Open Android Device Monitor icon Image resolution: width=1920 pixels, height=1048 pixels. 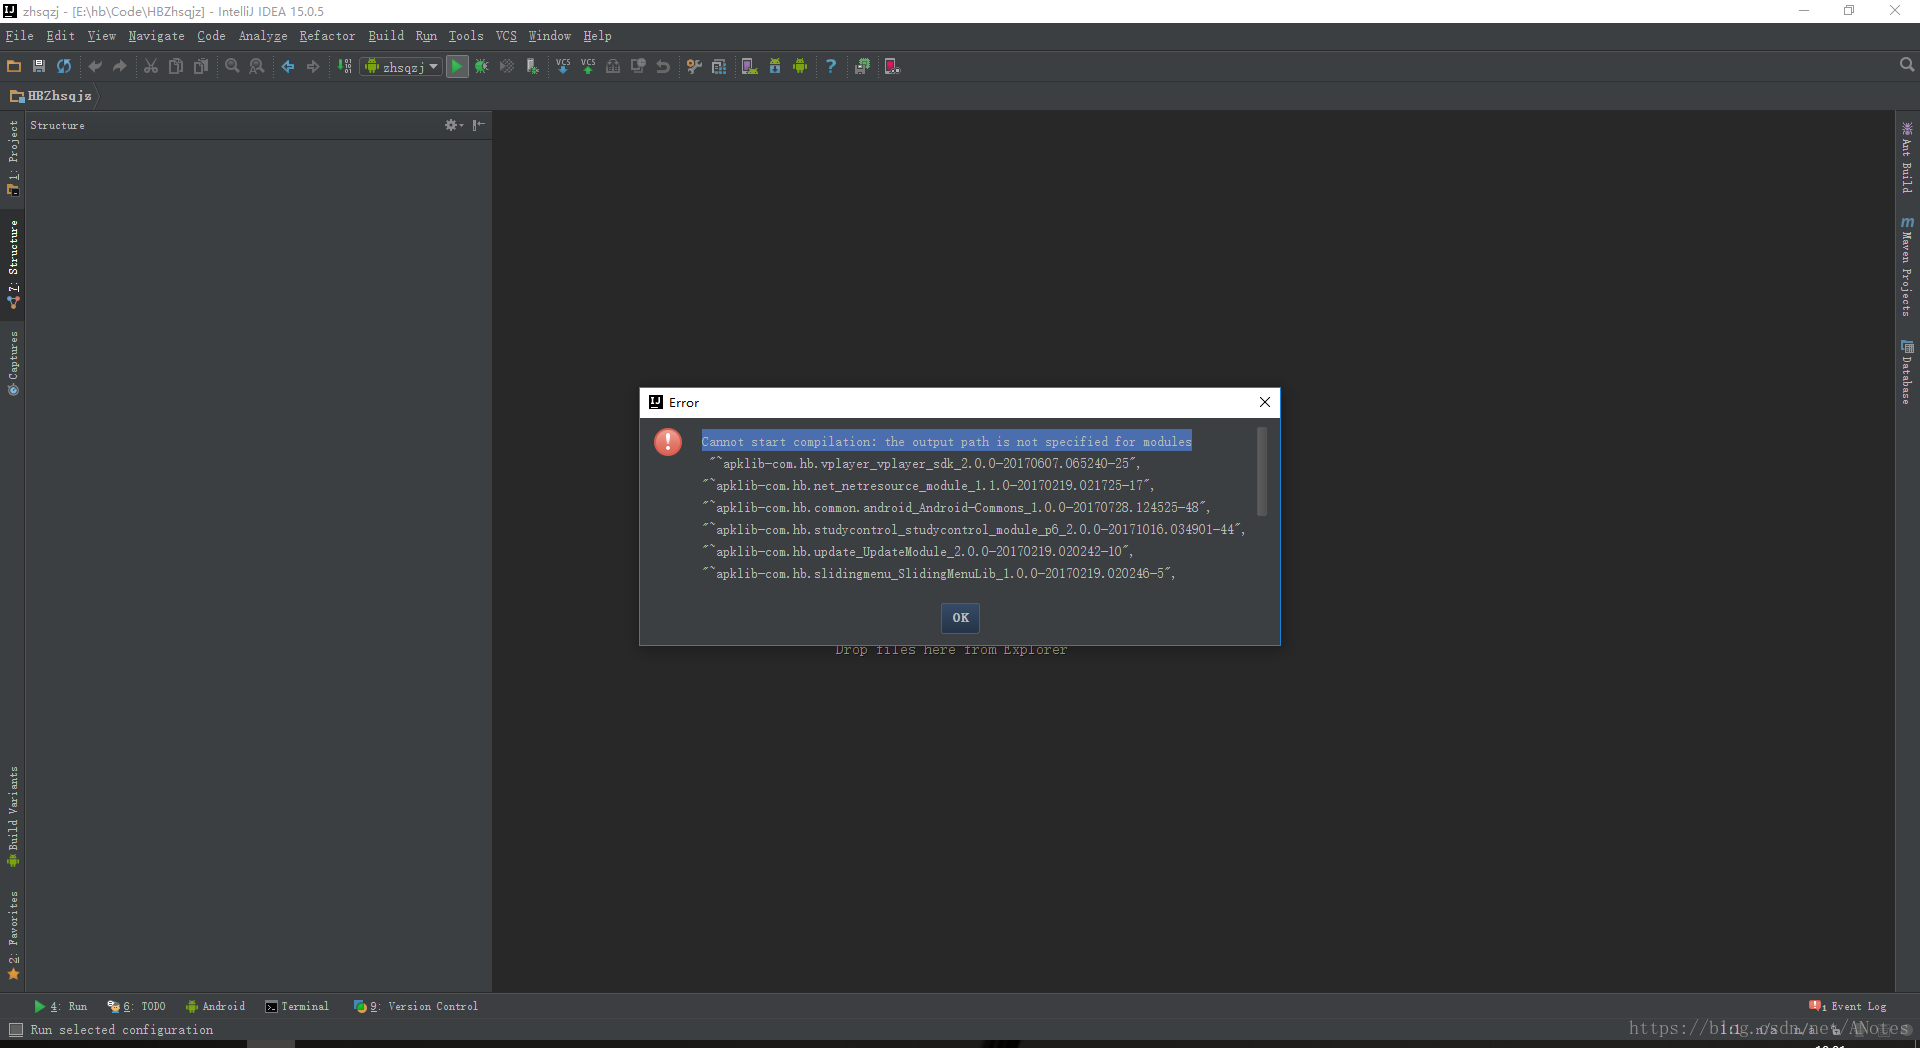pyautogui.click(x=800, y=66)
